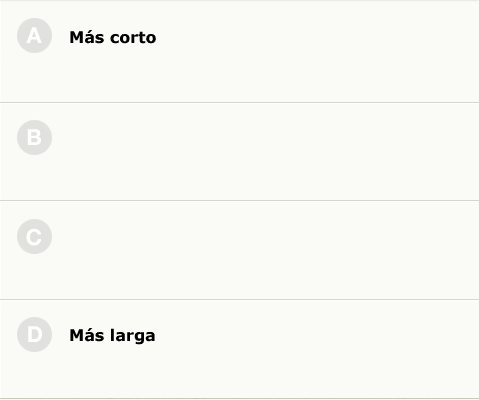Select the 'Más corto' answer text
479x400 pixels.
pyautogui.click(x=113, y=37)
